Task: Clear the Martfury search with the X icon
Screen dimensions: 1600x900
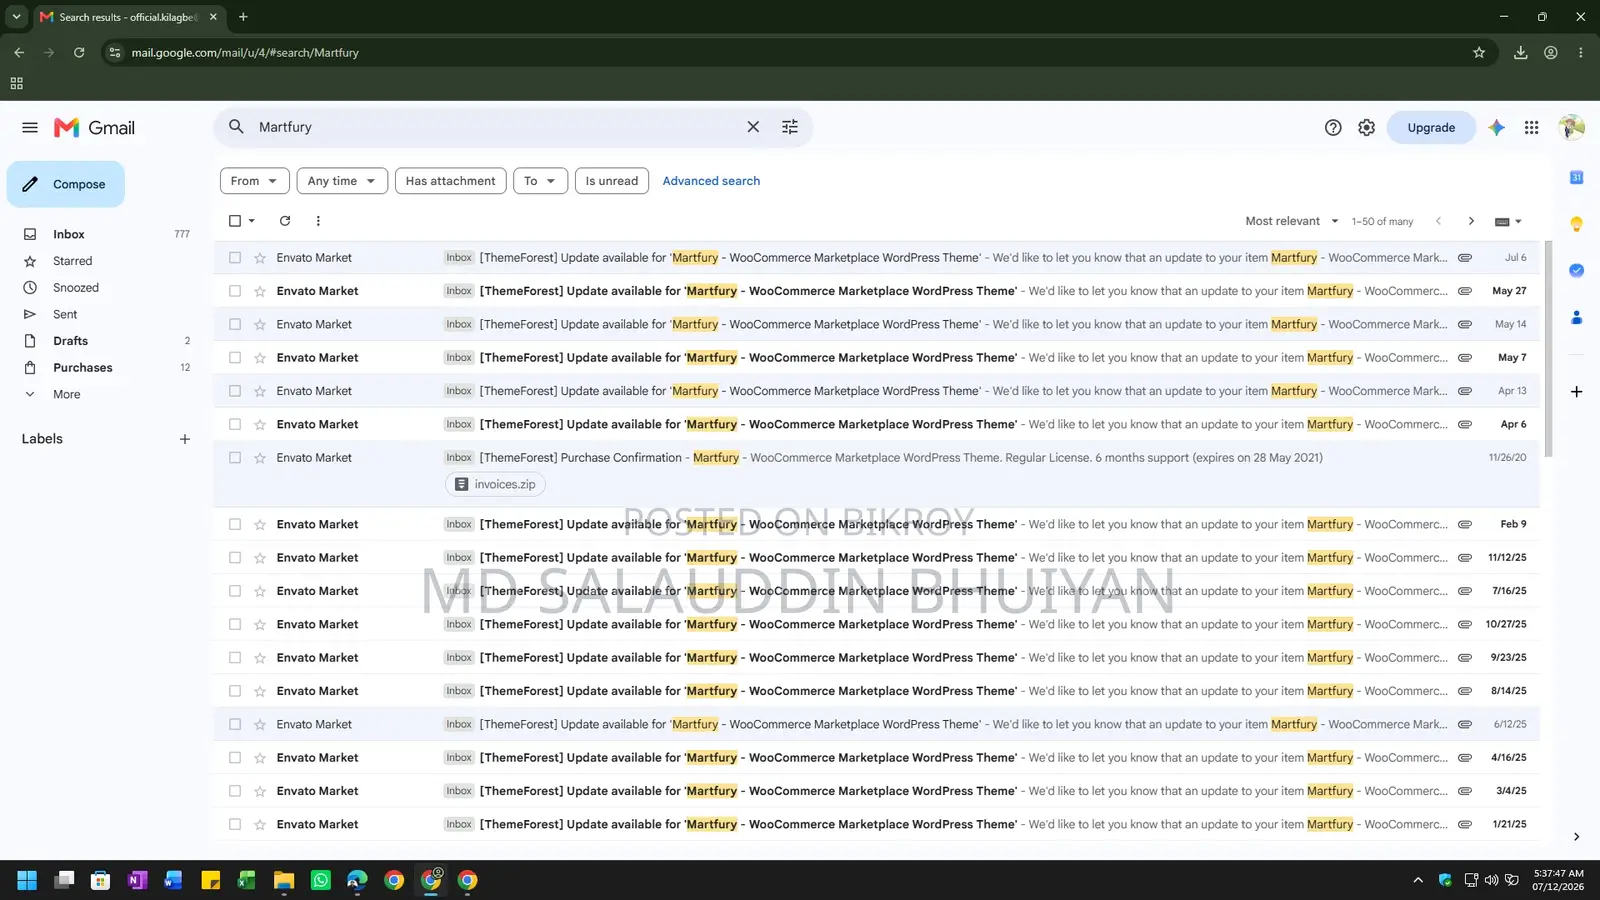Action: pyautogui.click(x=753, y=127)
